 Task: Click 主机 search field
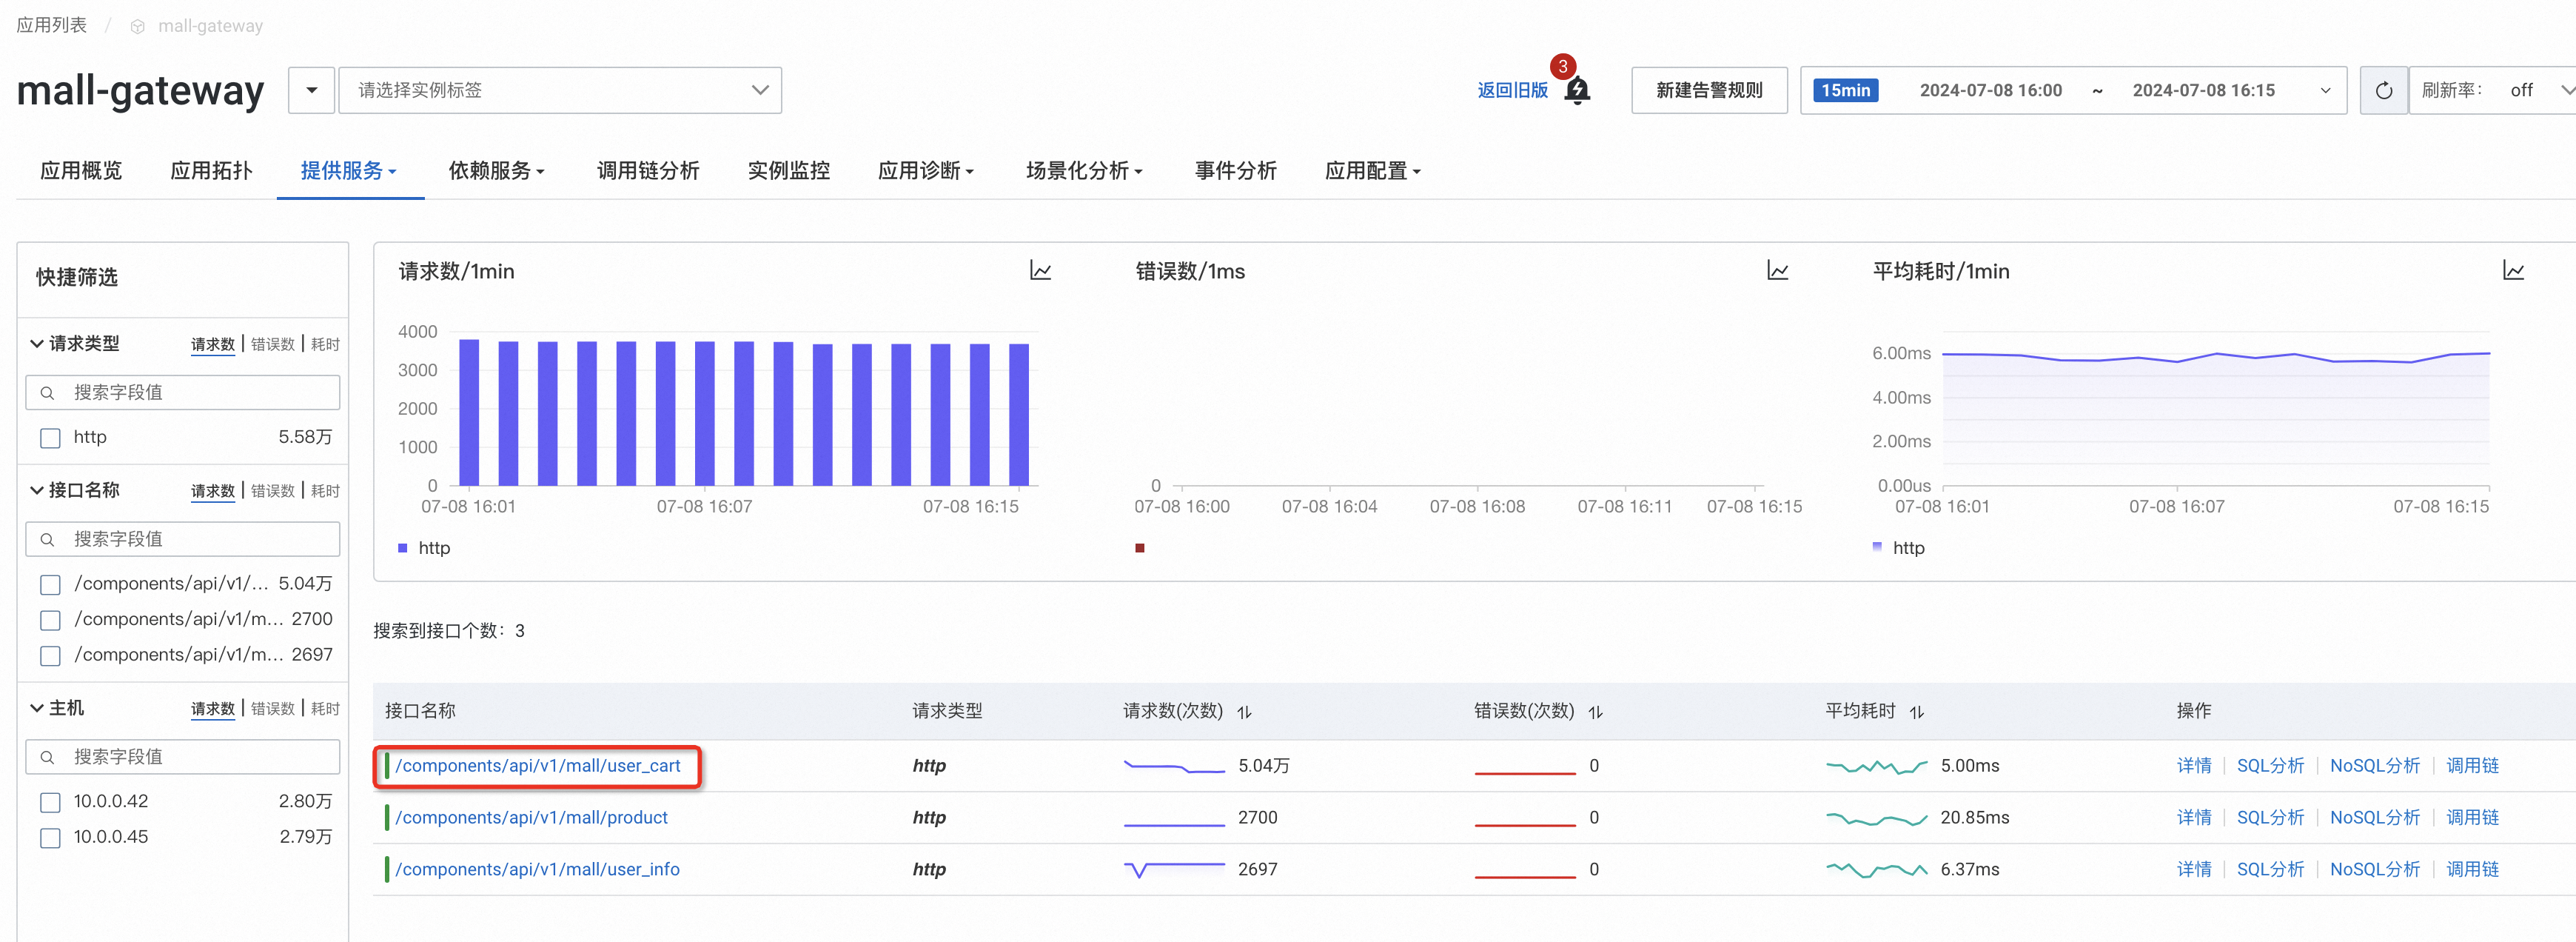click(x=183, y=757)
